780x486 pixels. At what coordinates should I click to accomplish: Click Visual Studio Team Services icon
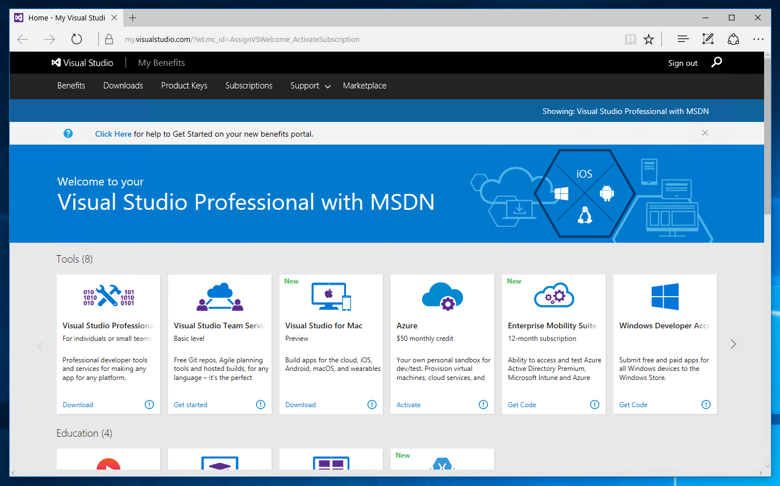coord(220,297)
